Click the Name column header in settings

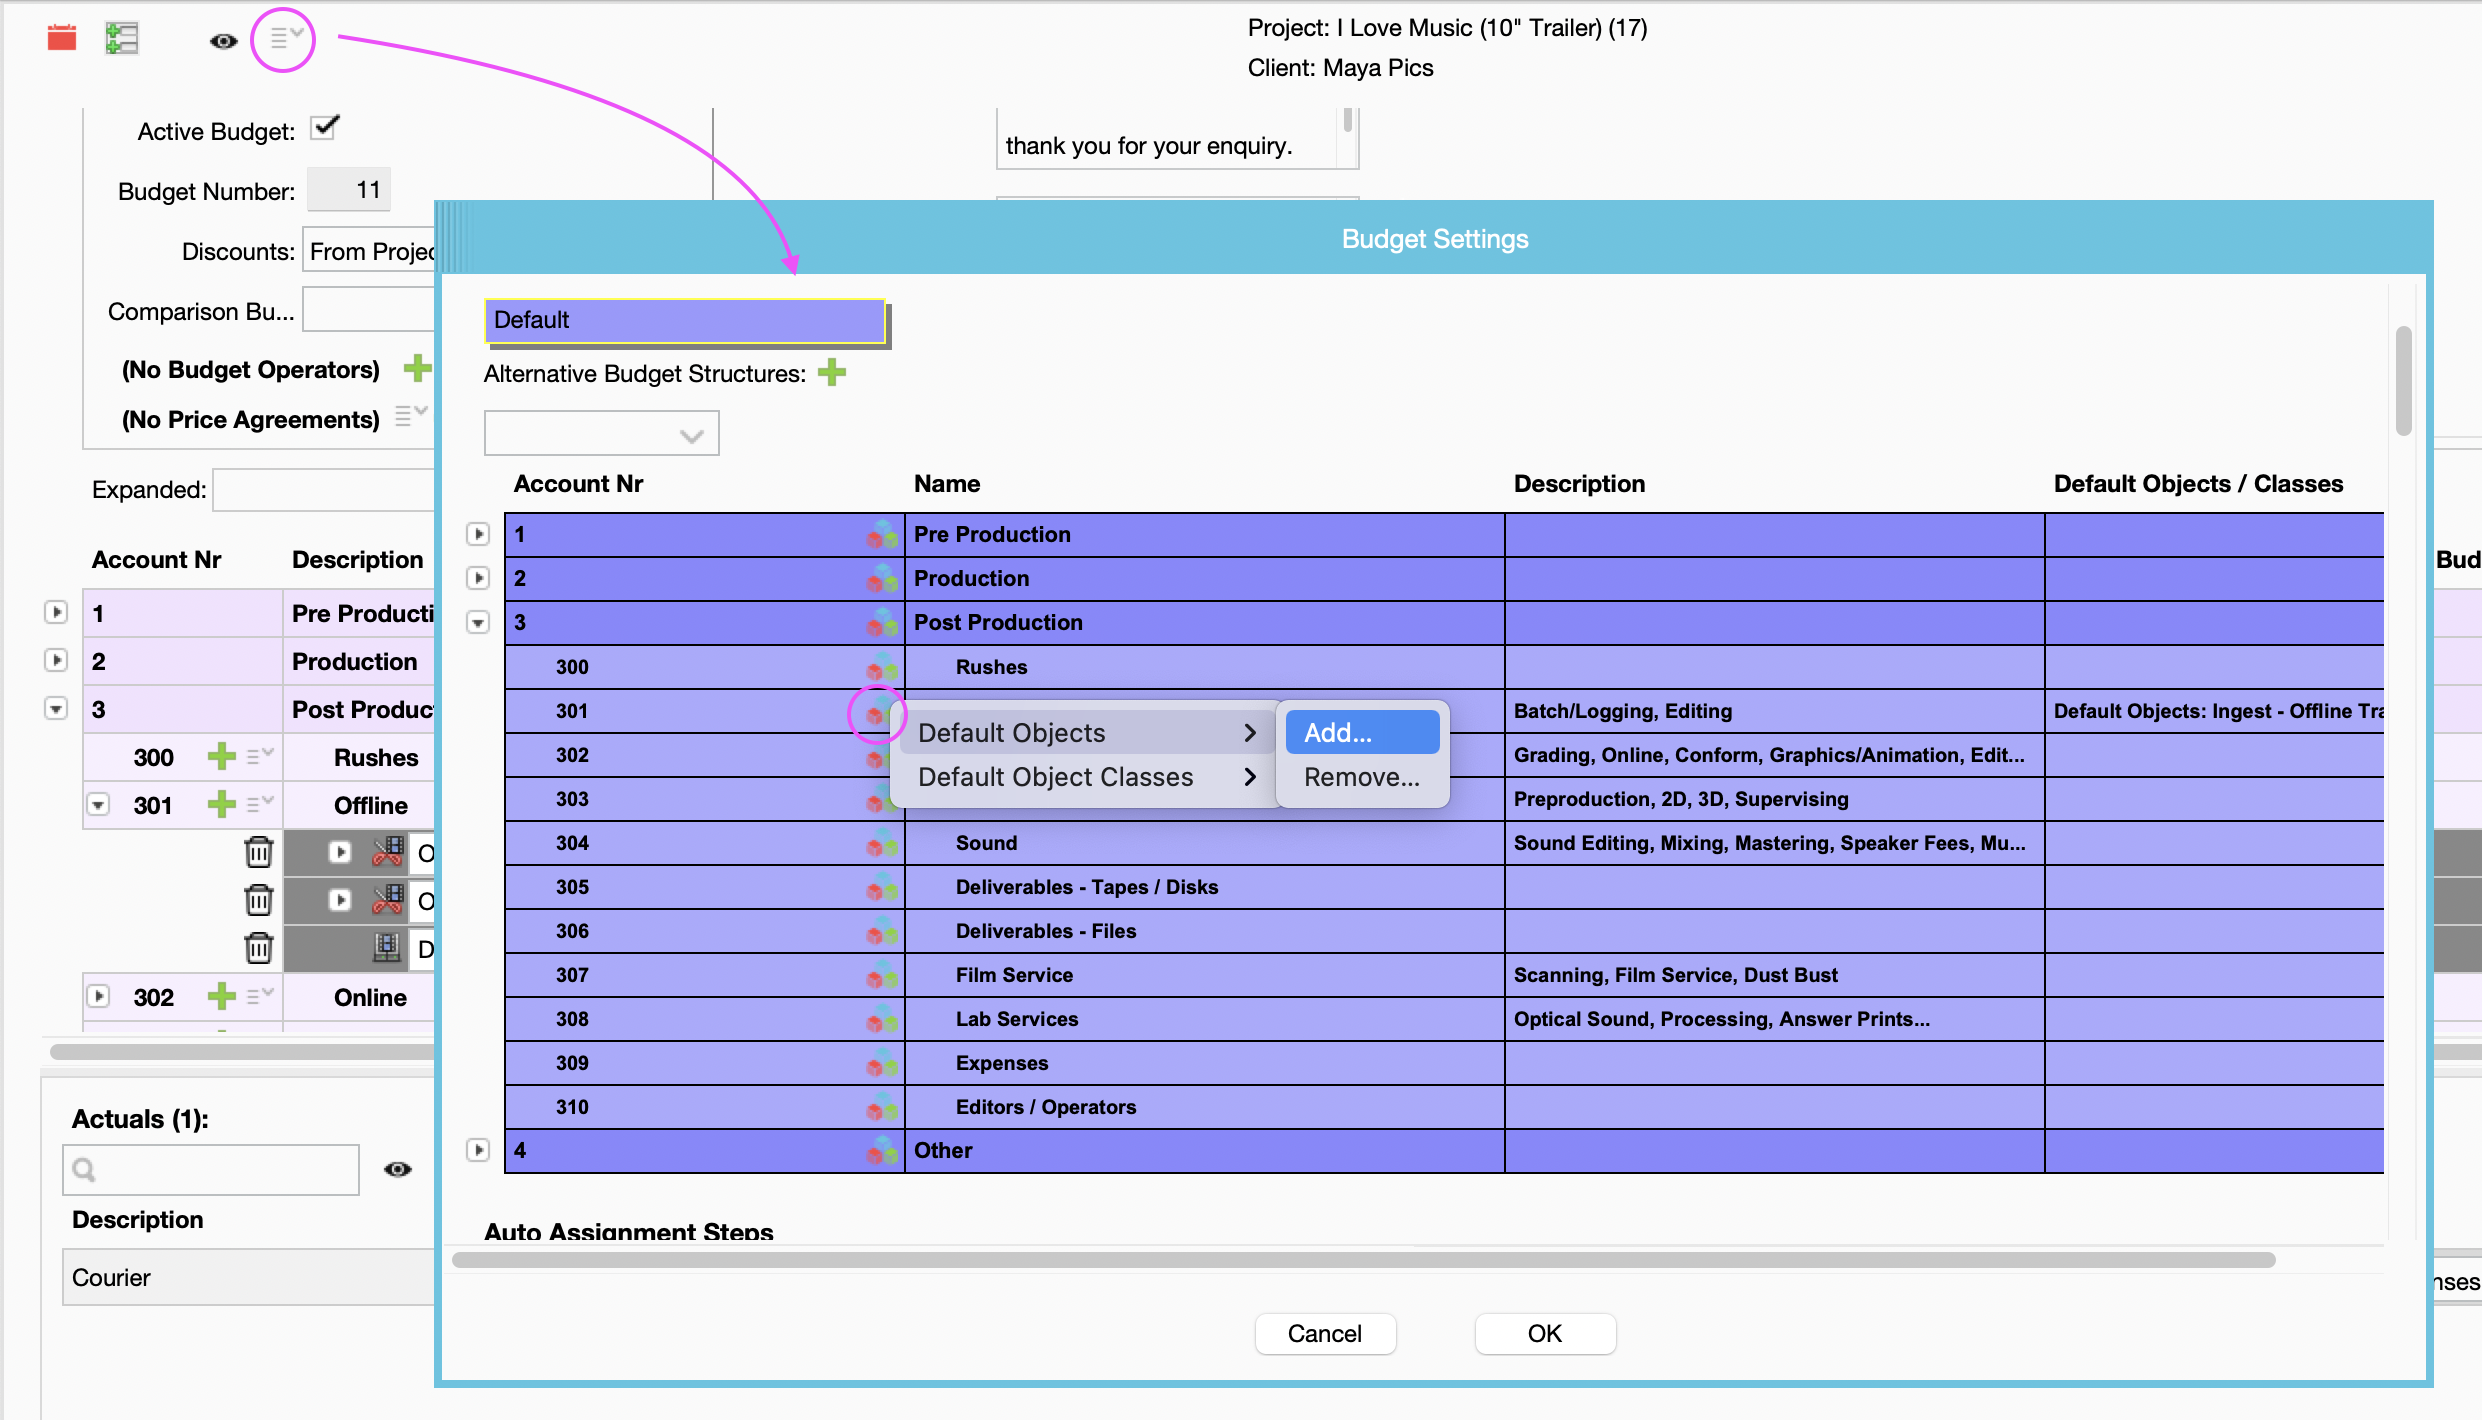(x=947, y=484)
